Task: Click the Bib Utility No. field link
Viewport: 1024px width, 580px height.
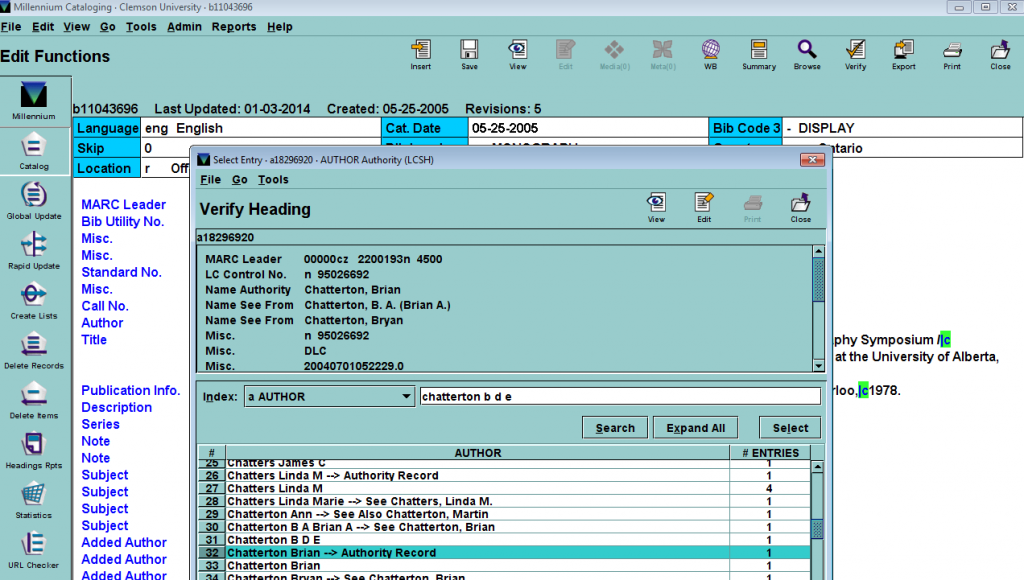Action: click(x=123, y=221)
